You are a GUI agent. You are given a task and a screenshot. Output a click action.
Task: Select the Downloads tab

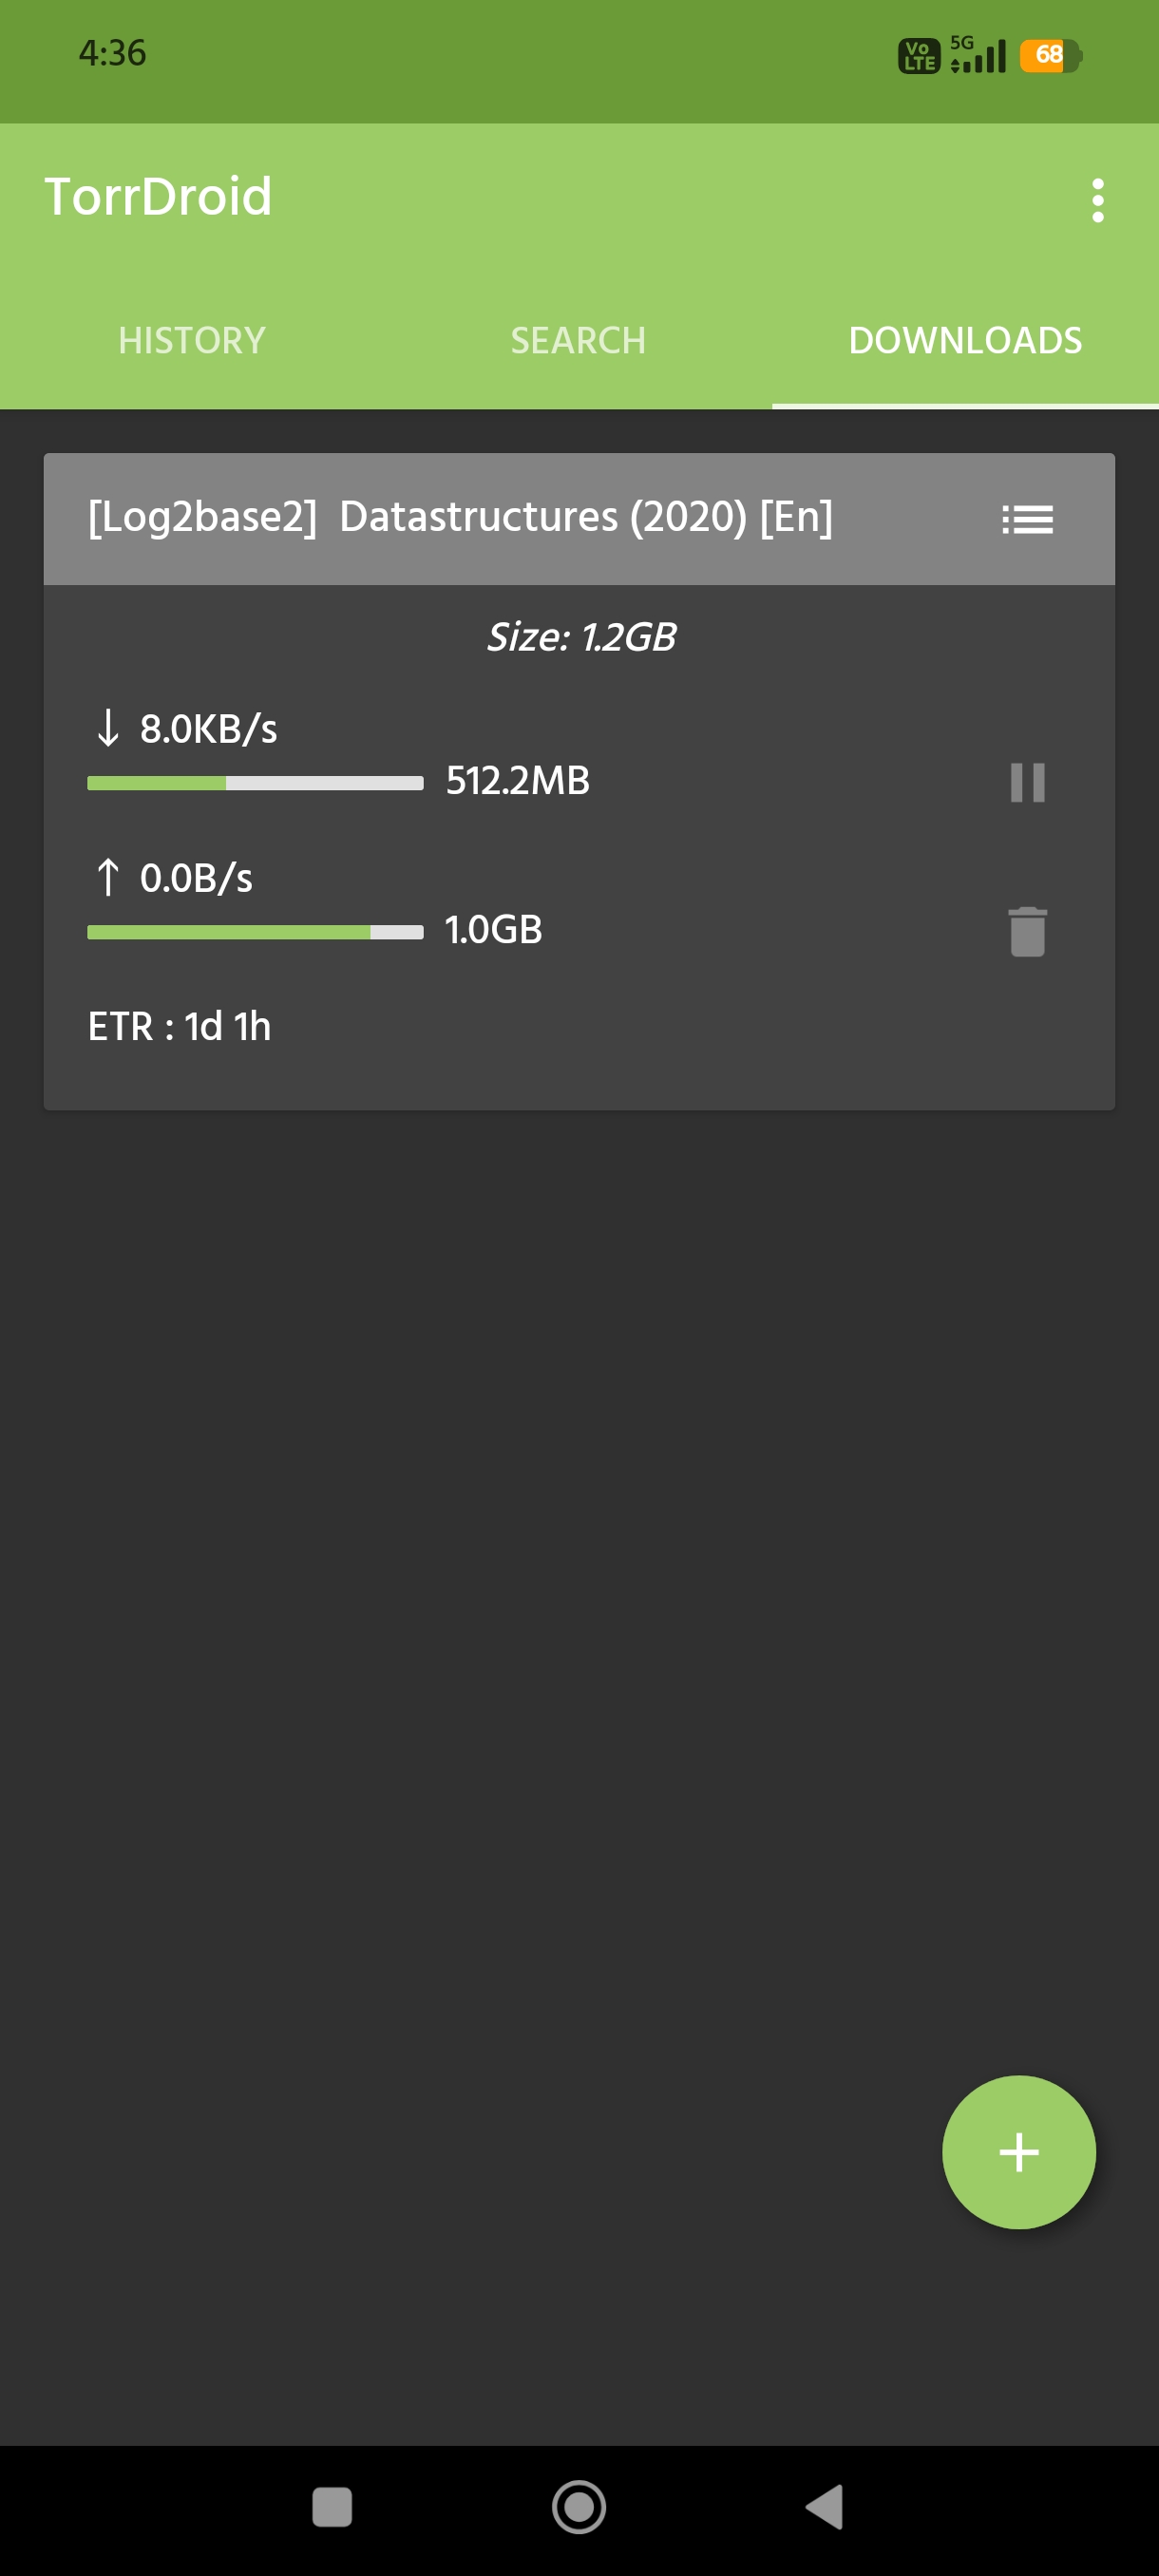coord(965,340)
